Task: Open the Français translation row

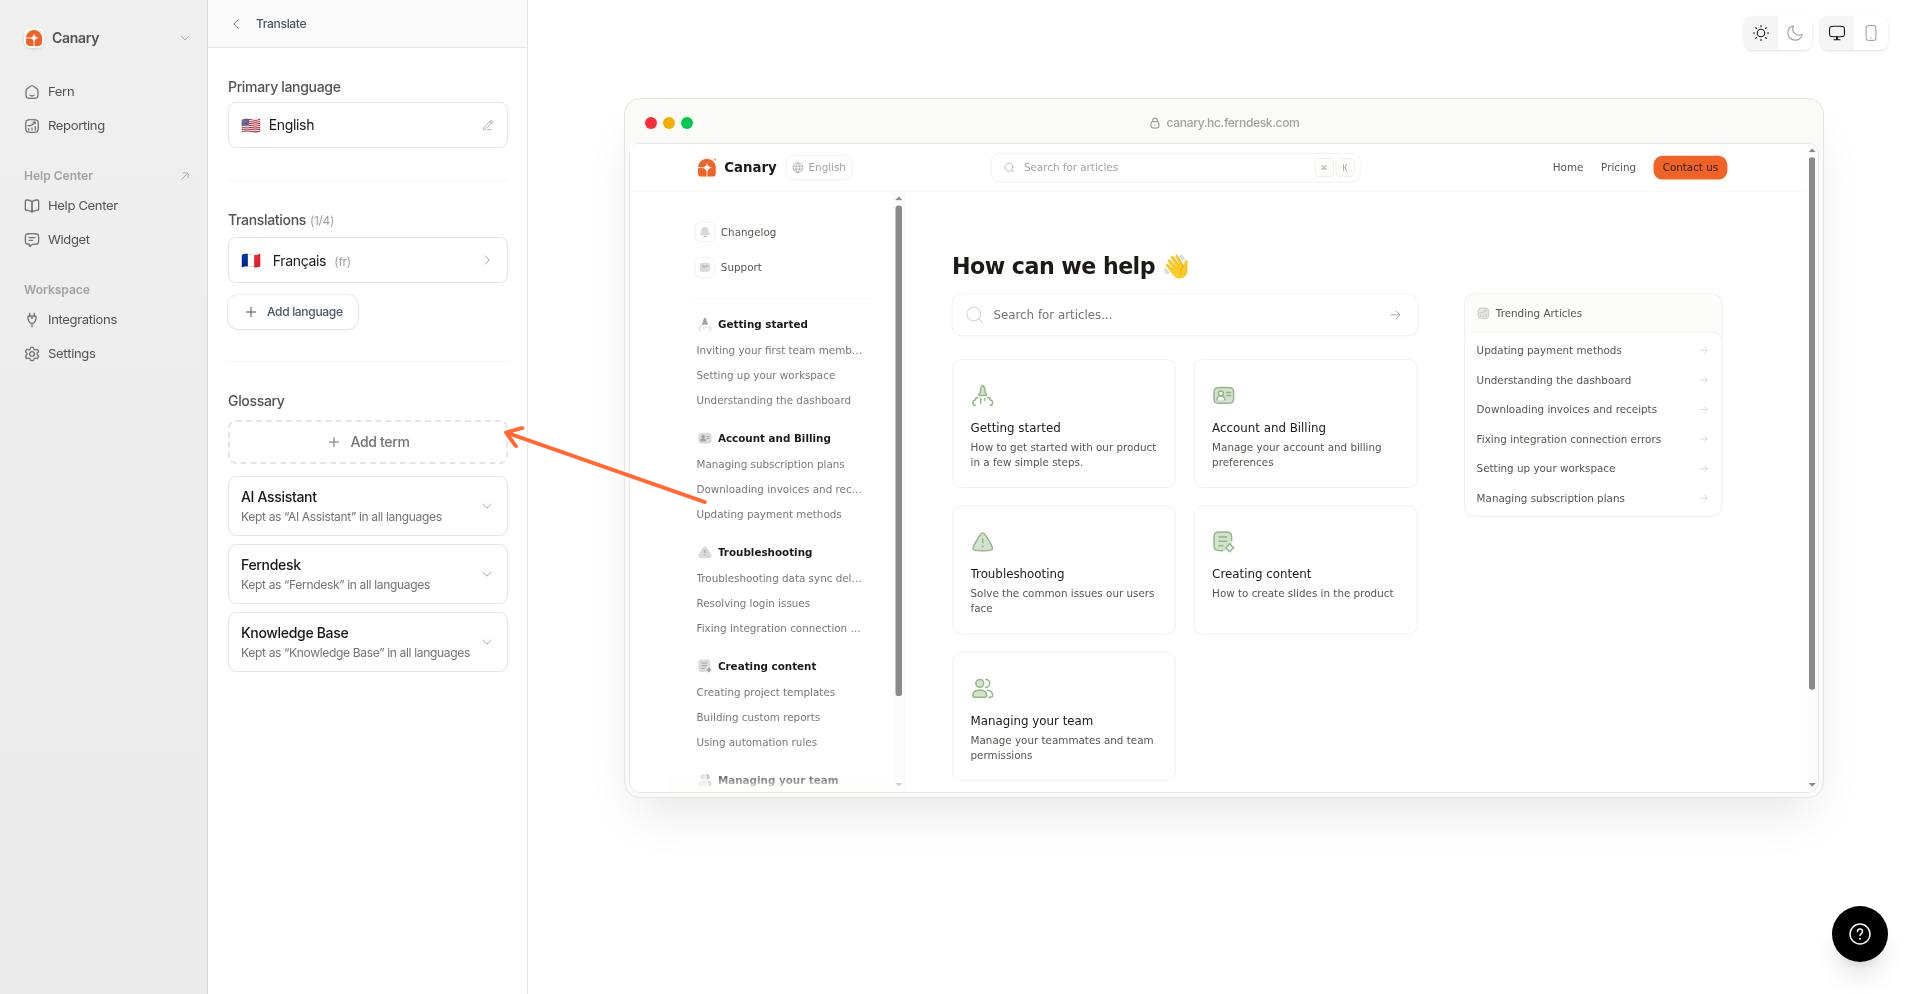Action: coord(368,260)
